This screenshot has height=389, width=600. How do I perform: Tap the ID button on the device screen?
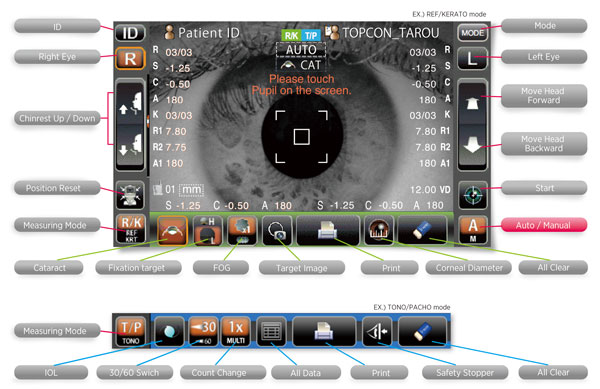(130, 33)
